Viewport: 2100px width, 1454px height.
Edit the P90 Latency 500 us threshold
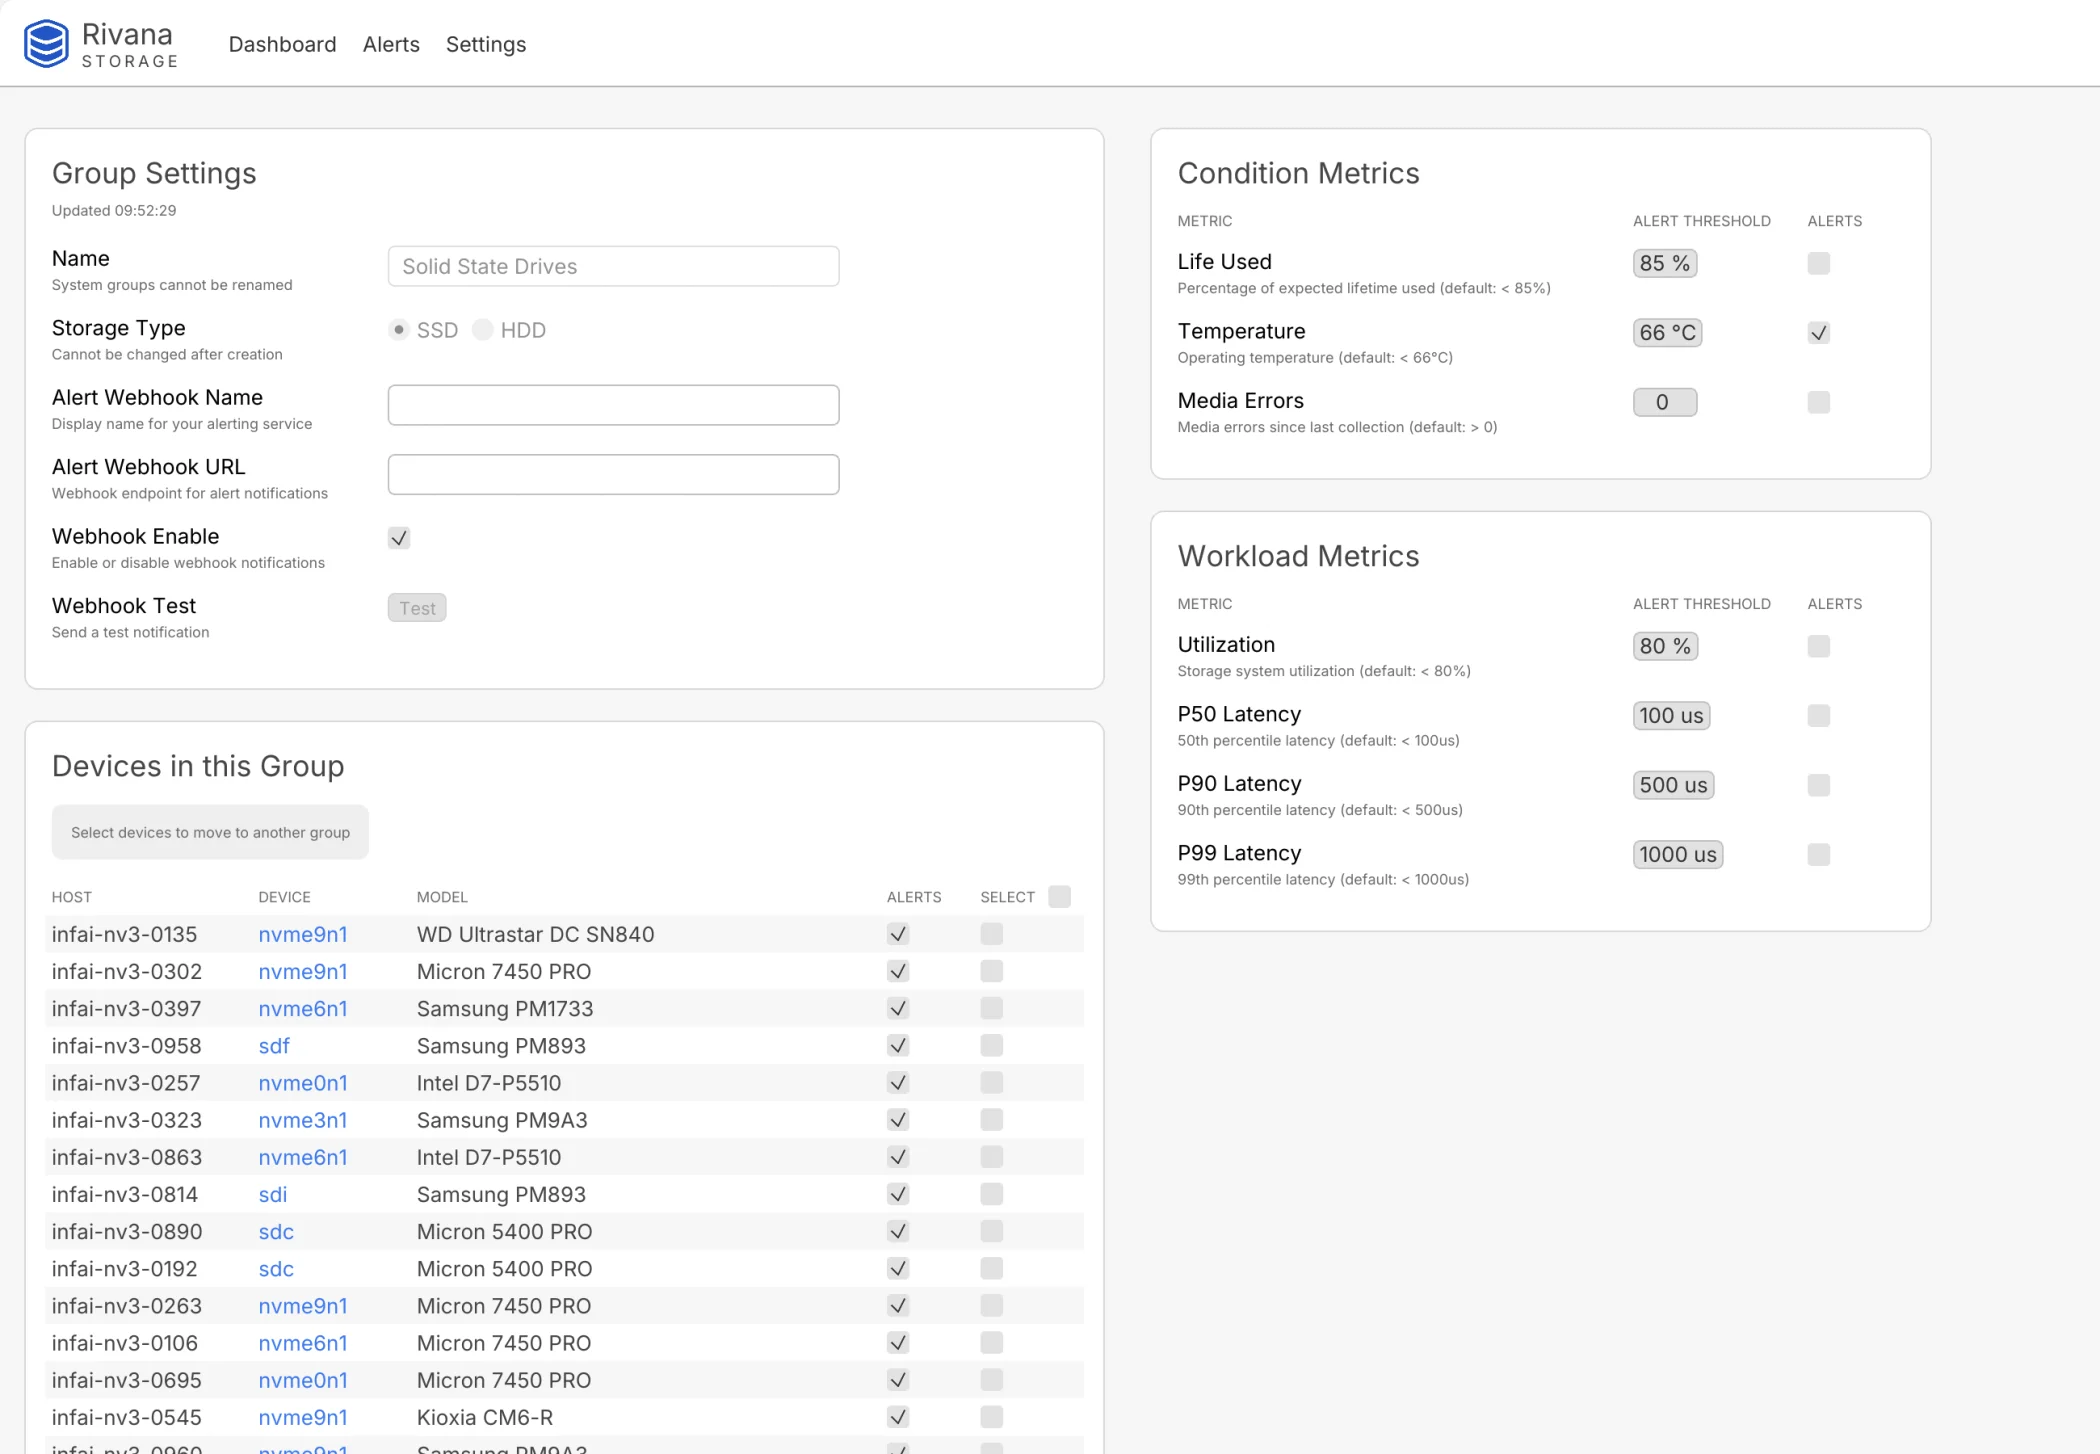click(x=1673, y=785)
